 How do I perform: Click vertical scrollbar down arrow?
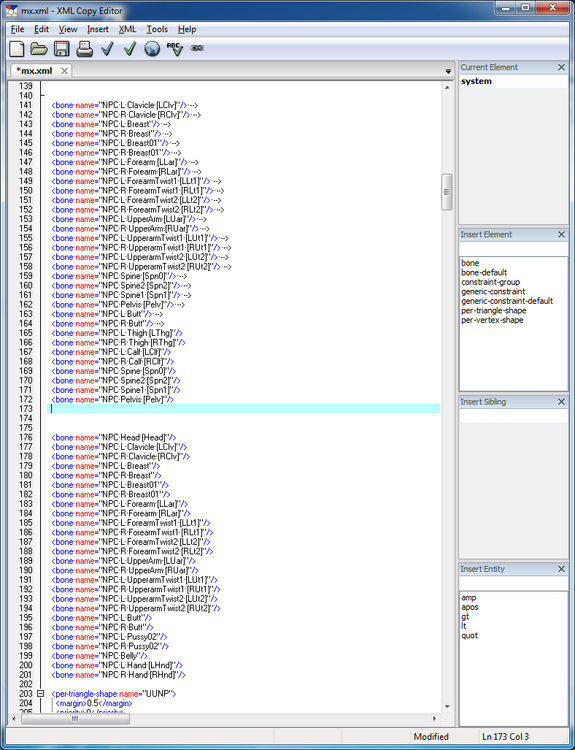pyautogui.click(x=447, y=706)
